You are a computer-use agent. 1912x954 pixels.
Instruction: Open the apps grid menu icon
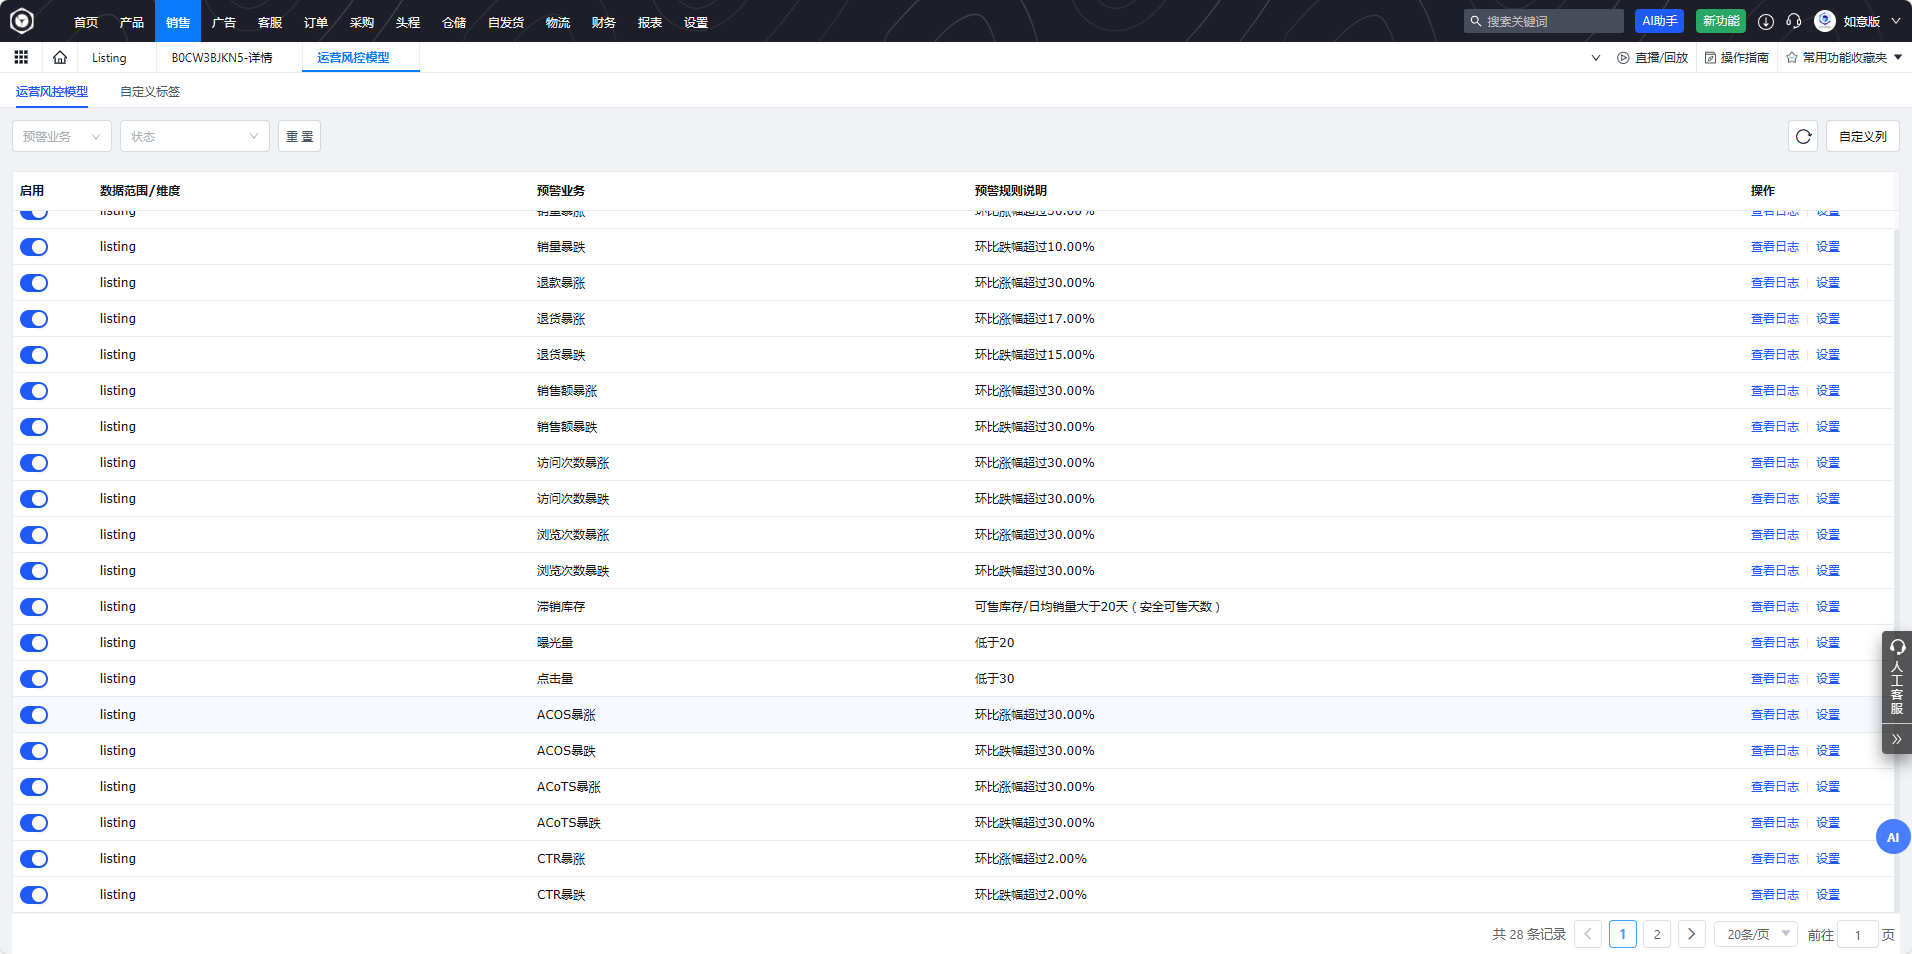pos(21,58)
